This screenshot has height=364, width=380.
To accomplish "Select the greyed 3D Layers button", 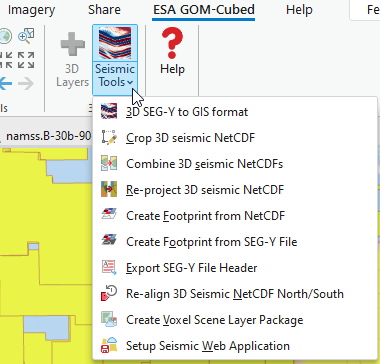I will tap(72, 59).
